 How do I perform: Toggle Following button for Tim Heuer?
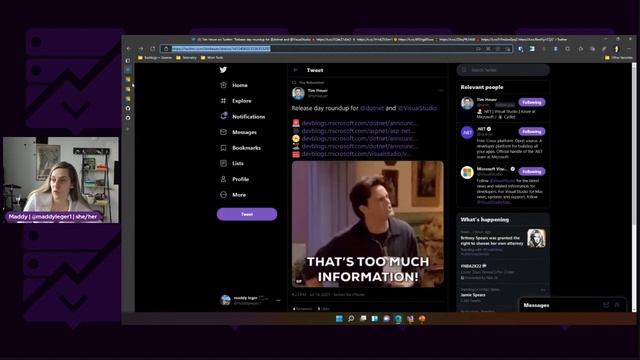[x=532, y=102]
